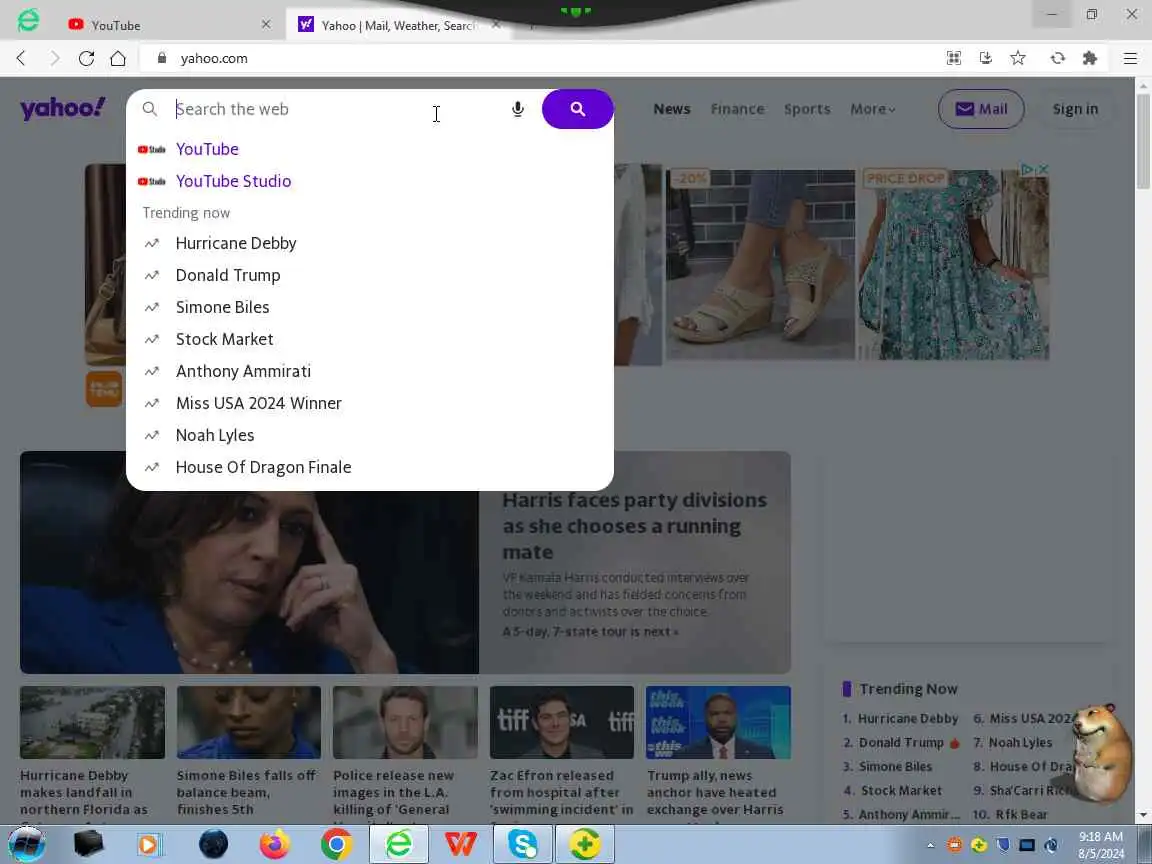Open the green plus taskbar application
Image resolution: width=1152 pixels, height=864 pixels.
click(x=584, y=844)
